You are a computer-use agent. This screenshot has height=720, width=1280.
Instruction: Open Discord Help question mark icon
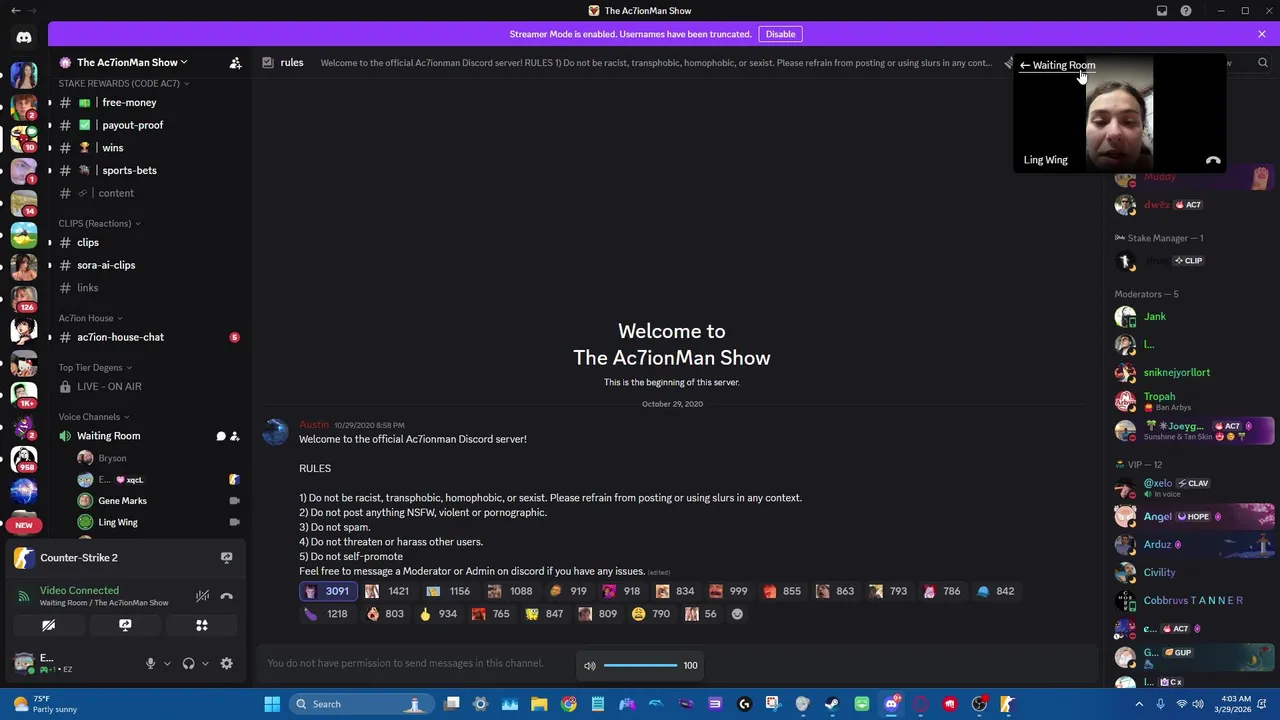click(1186, 11)
